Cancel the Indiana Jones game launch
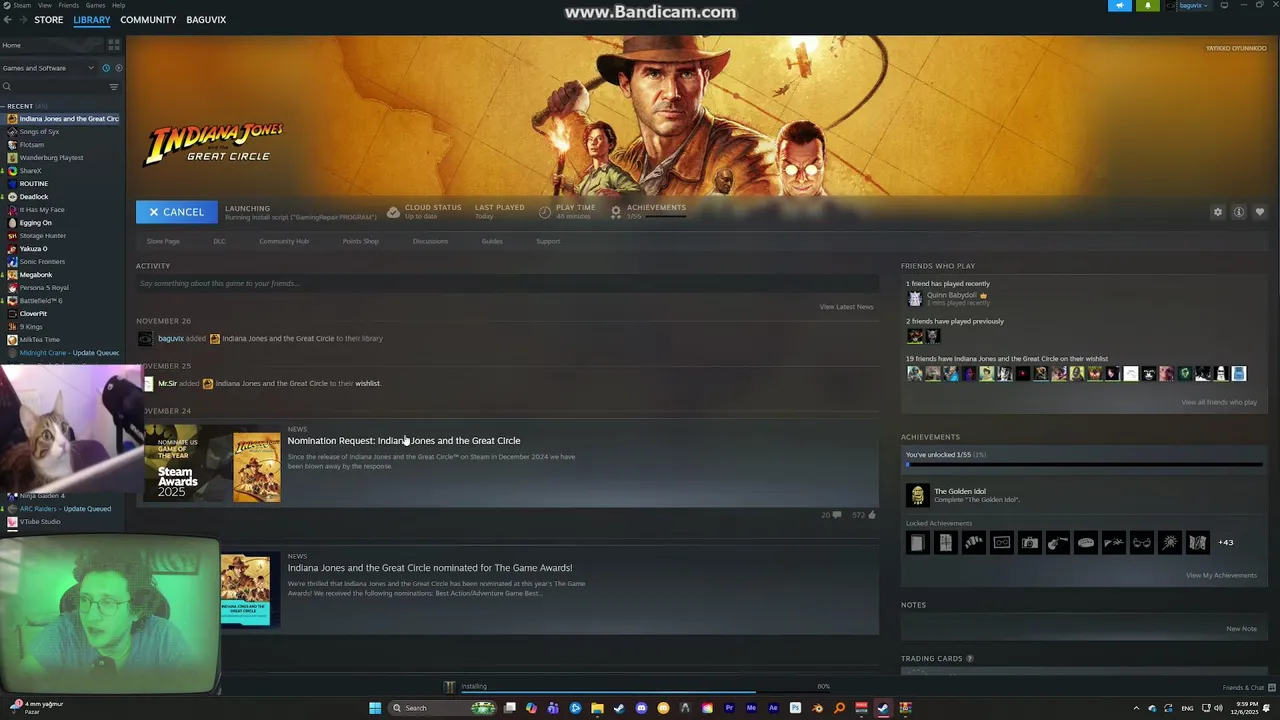 click(176, 212)
